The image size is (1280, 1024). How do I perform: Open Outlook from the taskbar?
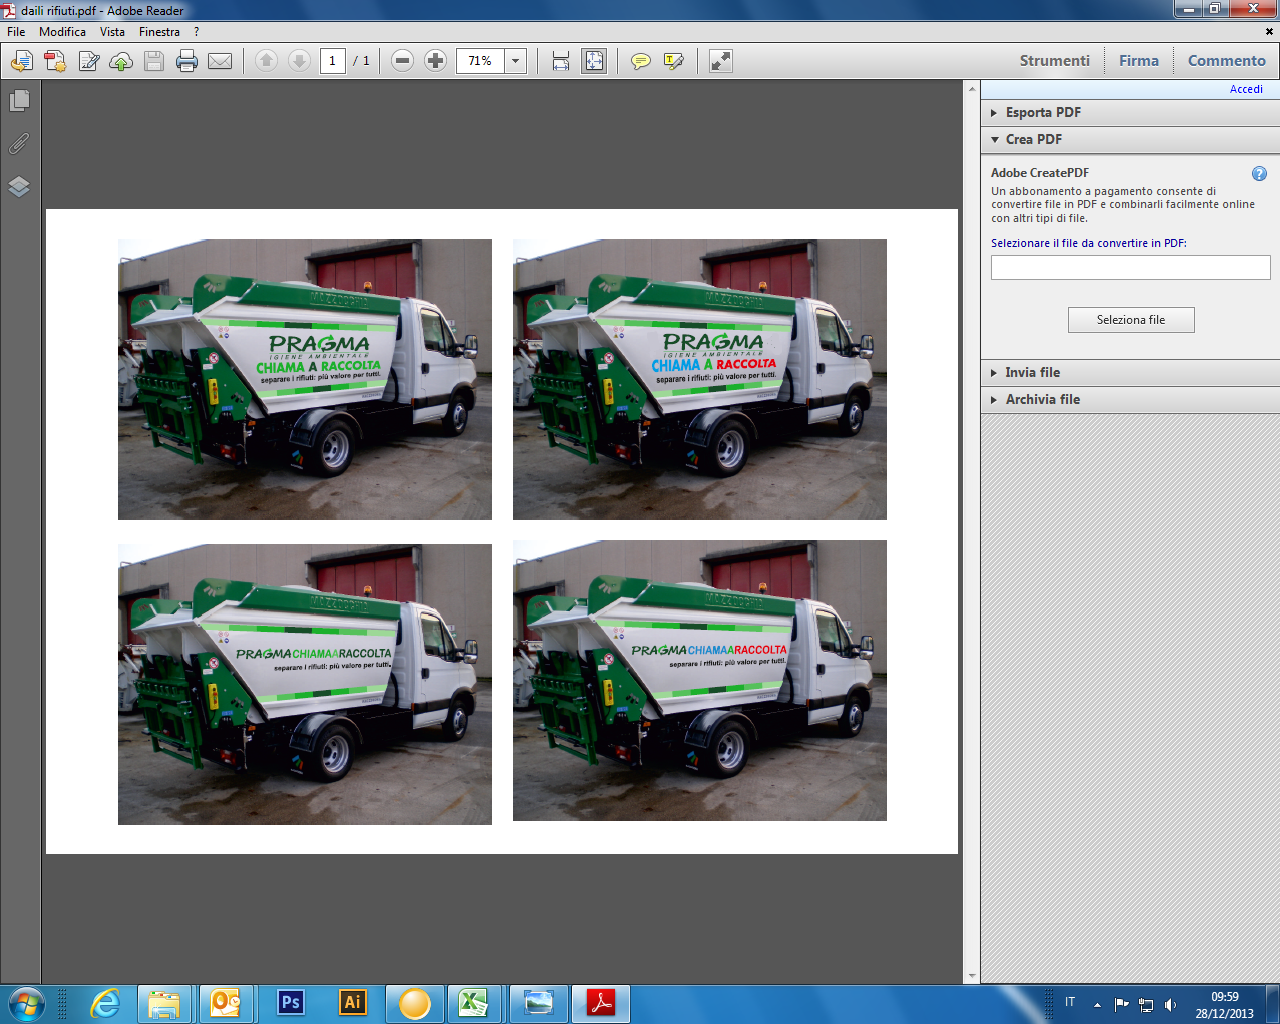point(226,1003)
